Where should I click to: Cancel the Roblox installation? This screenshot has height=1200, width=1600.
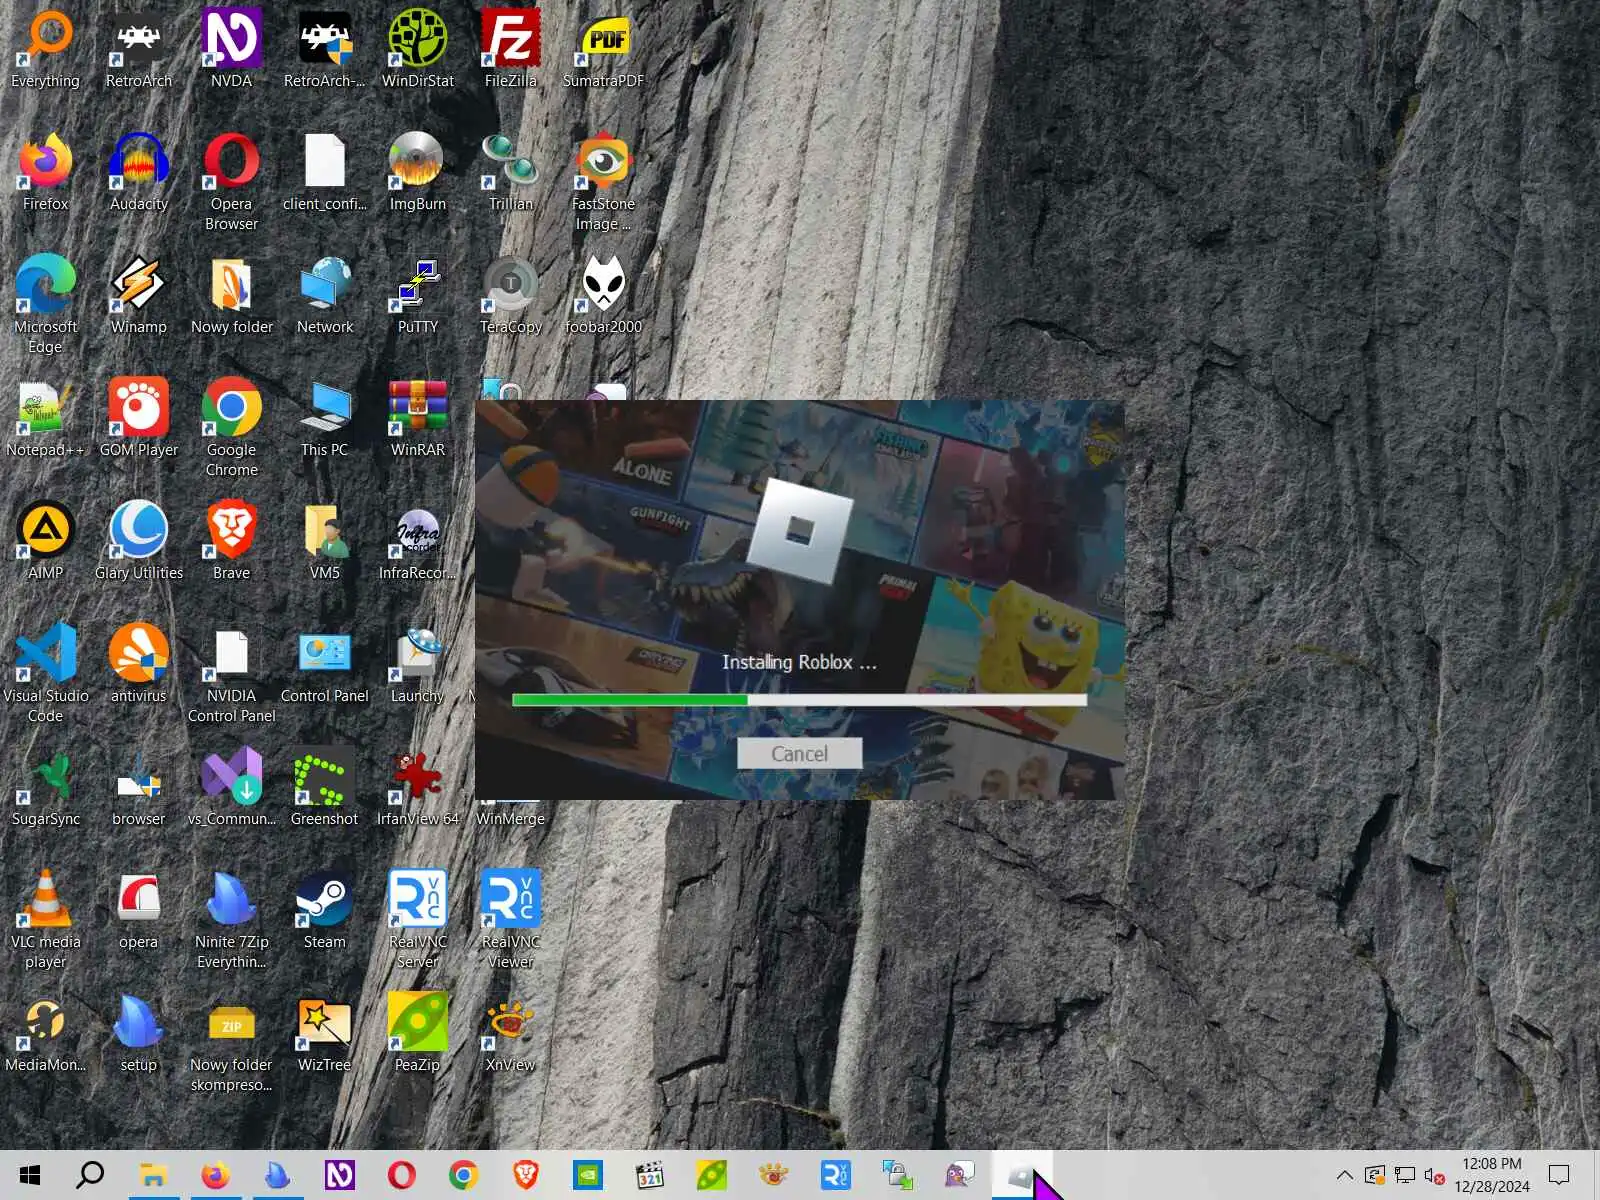click(799, 754)
